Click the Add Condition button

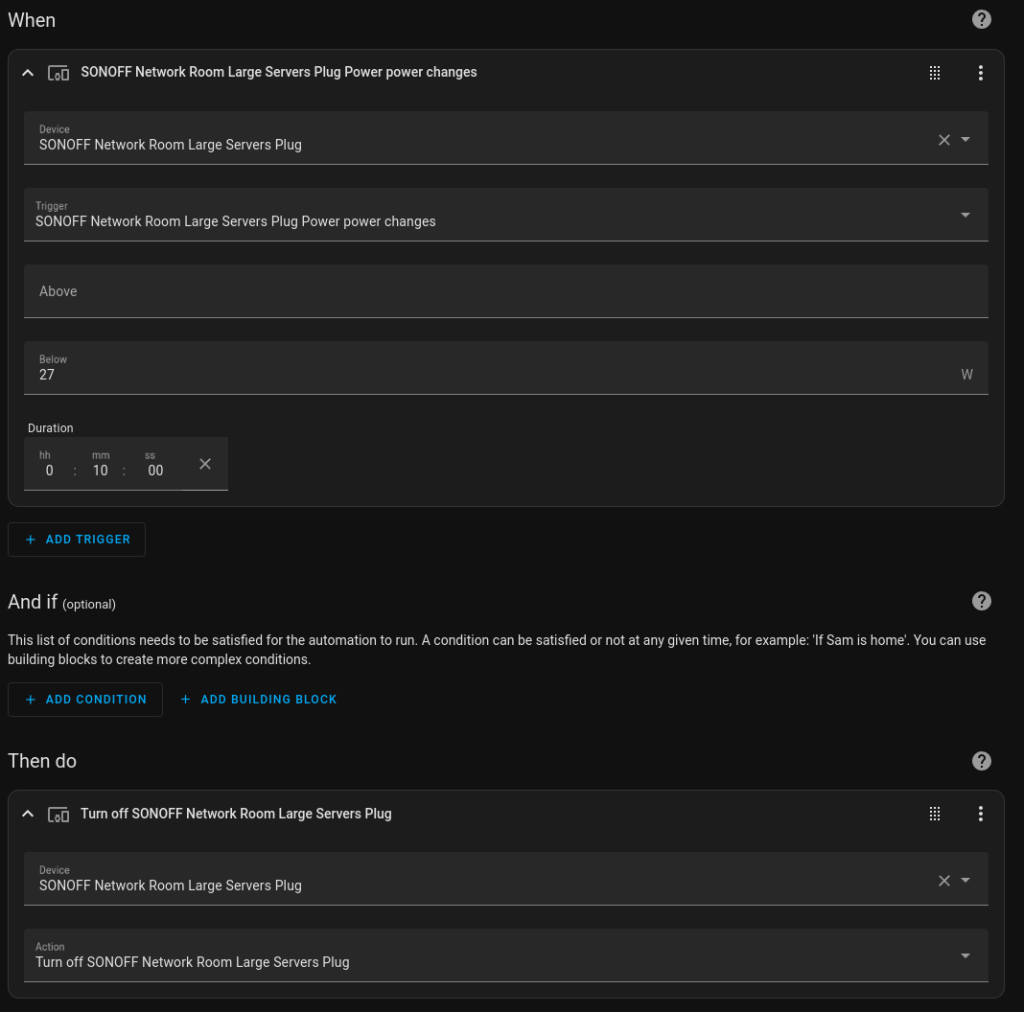[85, 699]
